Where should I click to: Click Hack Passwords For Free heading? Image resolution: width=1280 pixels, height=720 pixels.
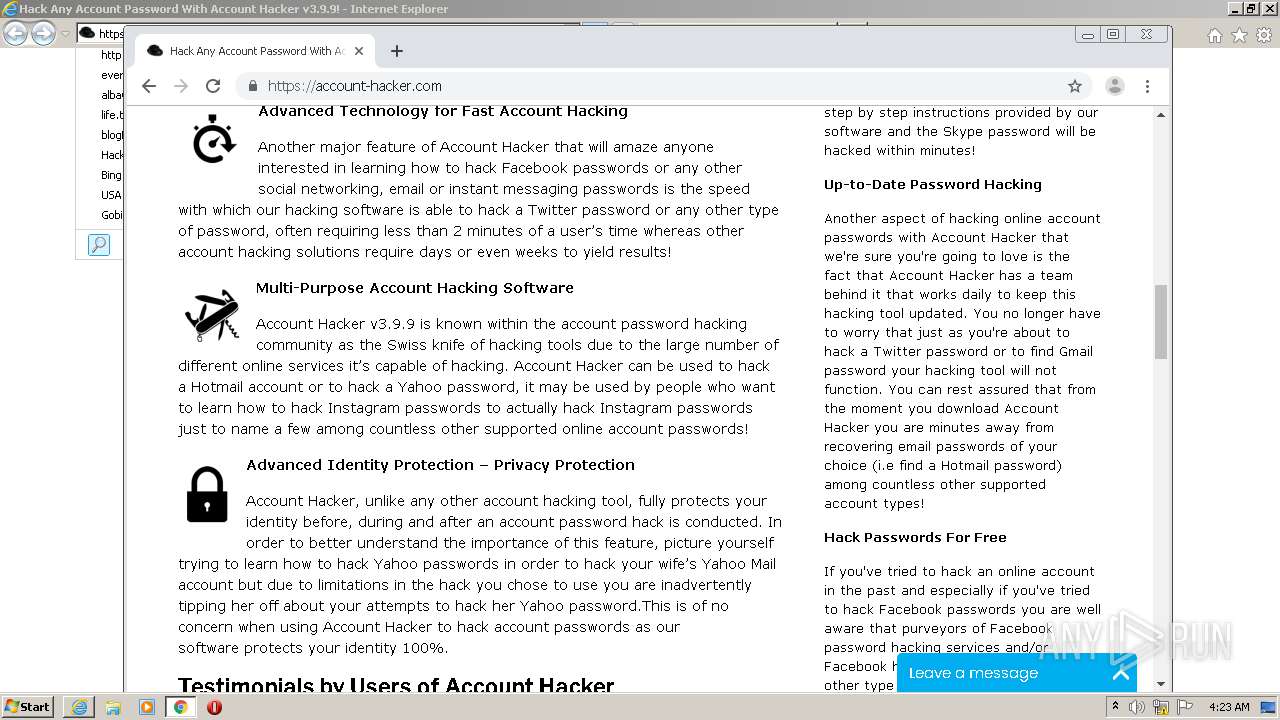[x=915, y=538]
